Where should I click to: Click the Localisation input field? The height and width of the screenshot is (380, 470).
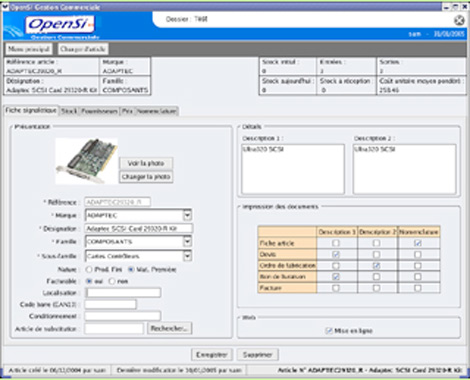click(123, 293)
